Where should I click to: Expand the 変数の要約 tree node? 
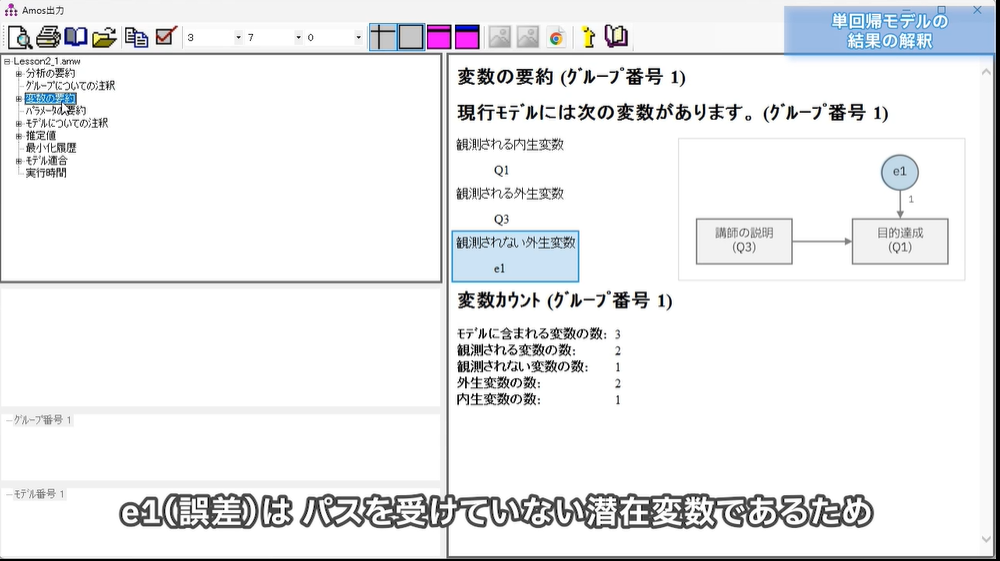pos(19,99)
